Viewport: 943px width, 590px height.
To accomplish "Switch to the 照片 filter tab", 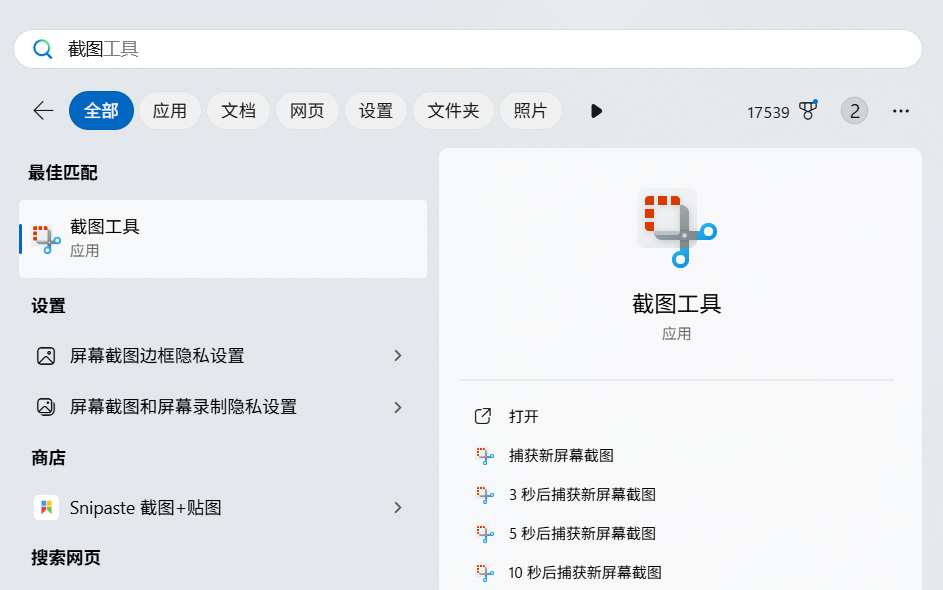I will (x=530, y=111).
